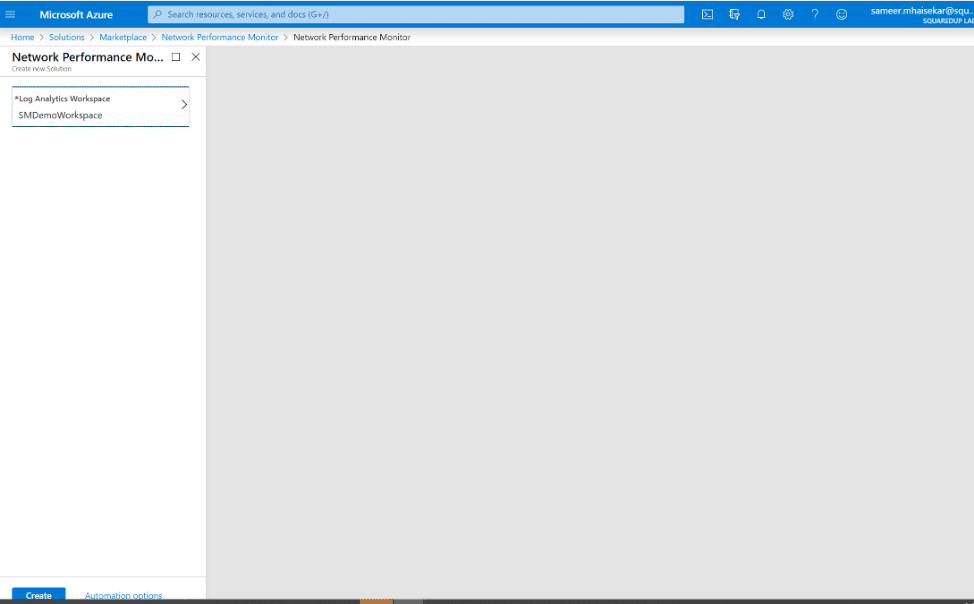This screenshot has width=974, height=604.
Task: Go to Home in the breadcrumb
Action: pyautogui.click(x=22, y=37)
